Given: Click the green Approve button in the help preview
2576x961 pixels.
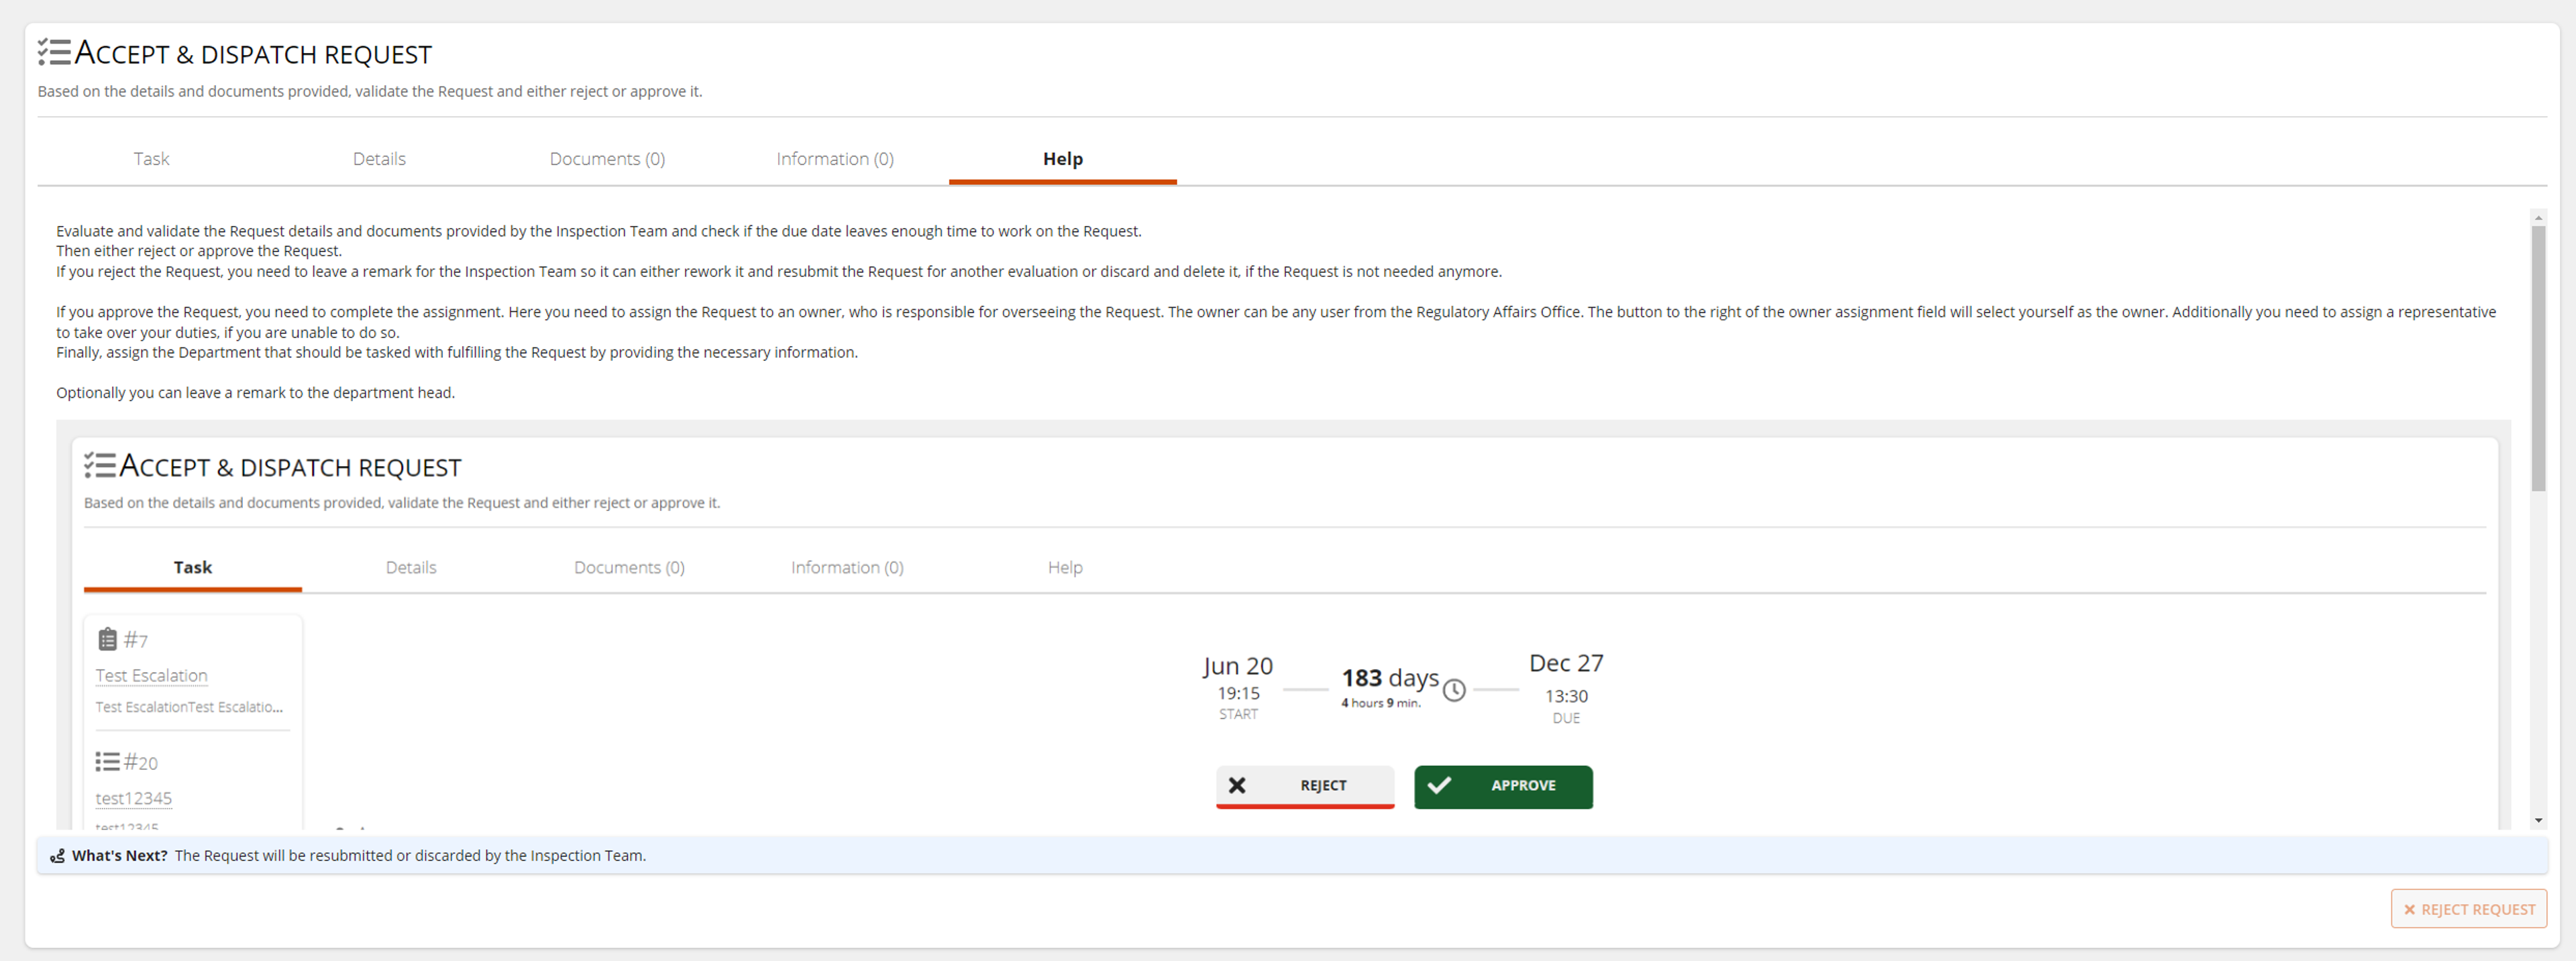Looking at the screenshot, I should tap(1503, 787).
